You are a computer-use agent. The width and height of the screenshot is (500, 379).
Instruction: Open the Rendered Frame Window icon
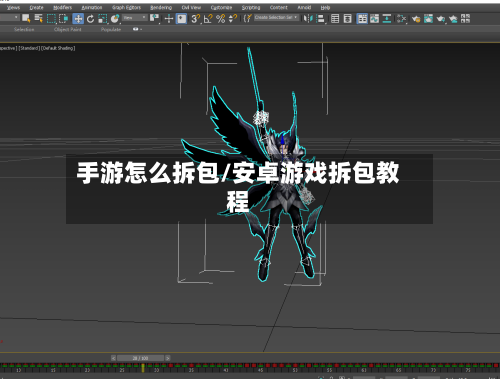coord(441,19)
